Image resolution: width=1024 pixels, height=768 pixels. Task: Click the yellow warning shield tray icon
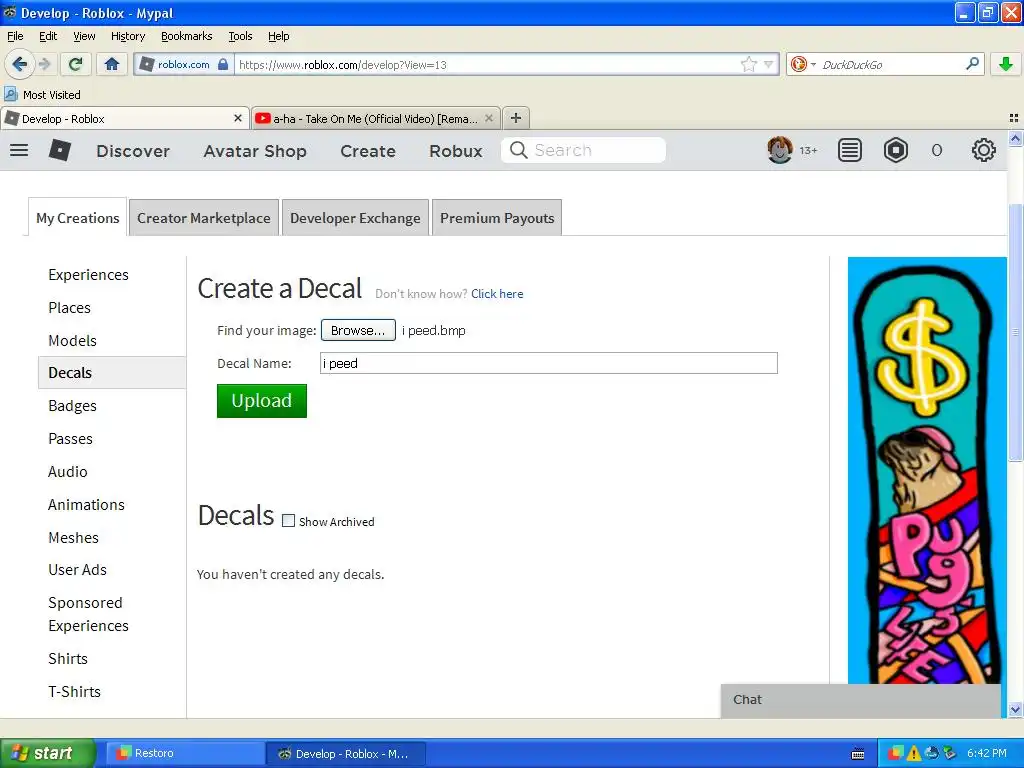tap(914, 753)
